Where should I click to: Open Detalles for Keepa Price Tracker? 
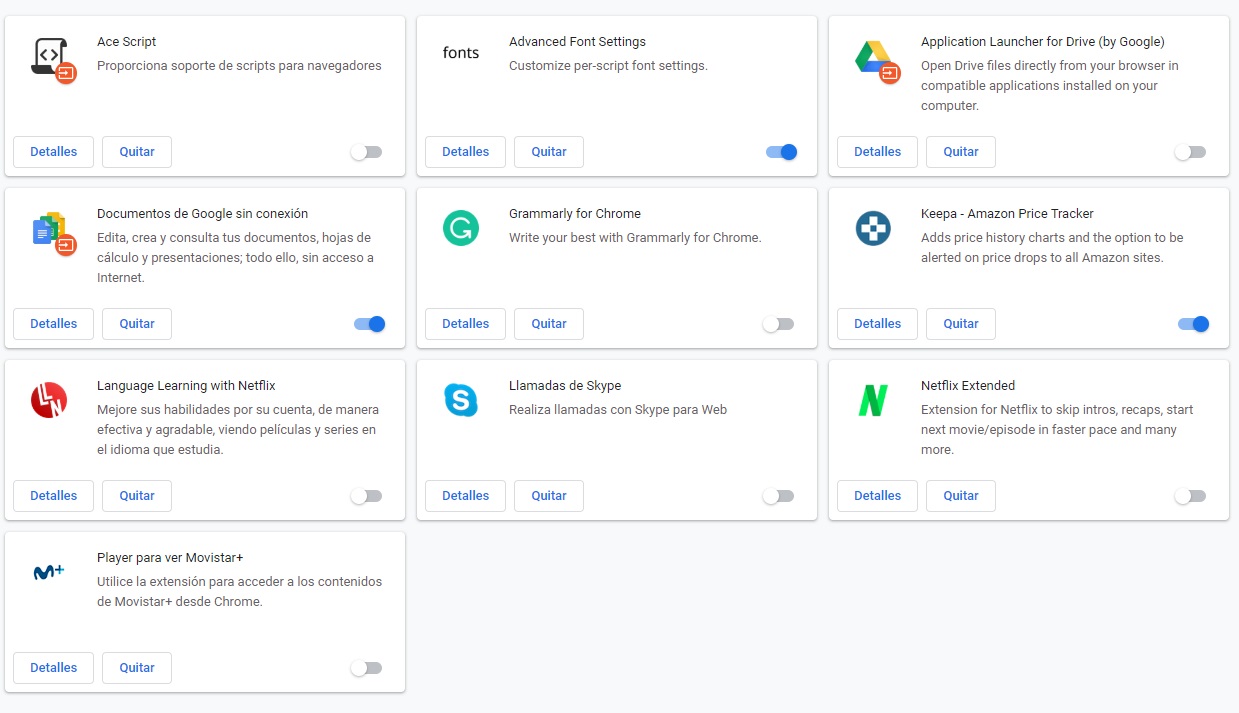(x=878, y=324)
